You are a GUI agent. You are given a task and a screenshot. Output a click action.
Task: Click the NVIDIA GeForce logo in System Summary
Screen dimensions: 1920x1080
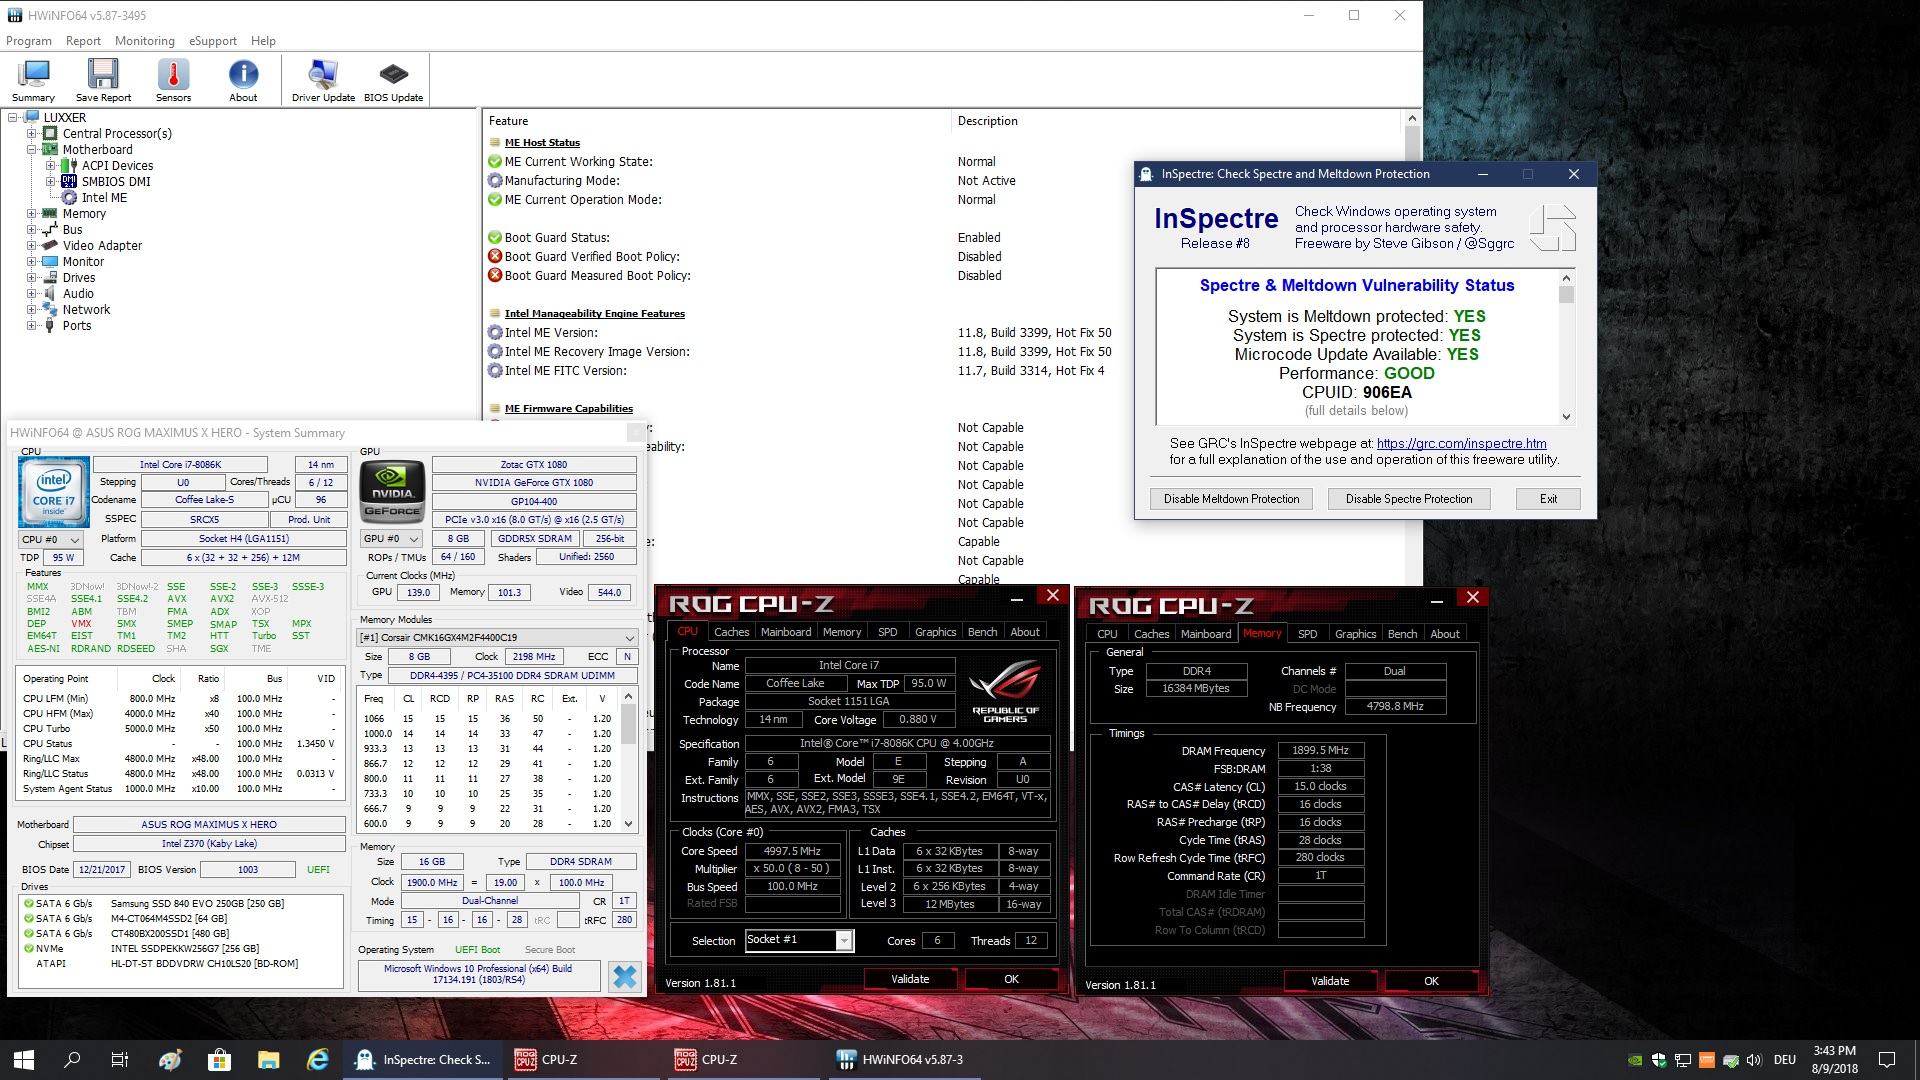pos(392,491)
